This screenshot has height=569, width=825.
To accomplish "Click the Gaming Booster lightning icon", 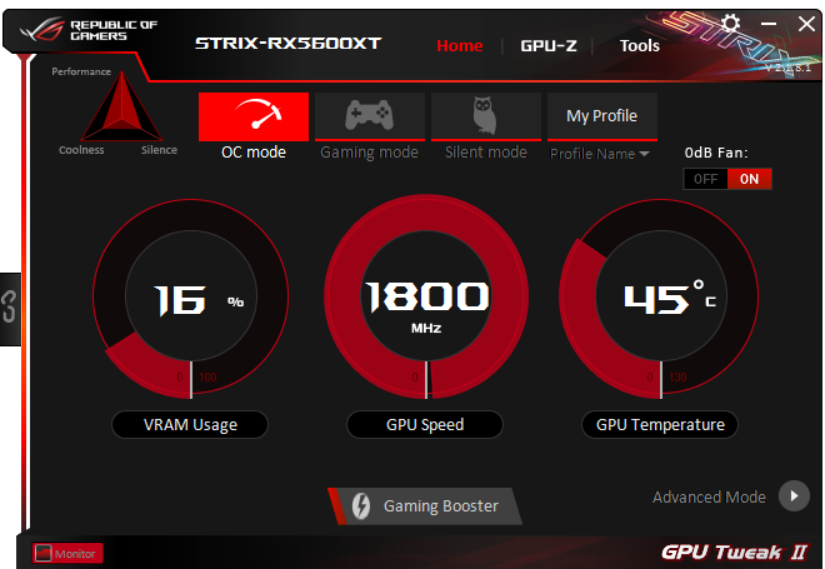I will pos(361,506).
